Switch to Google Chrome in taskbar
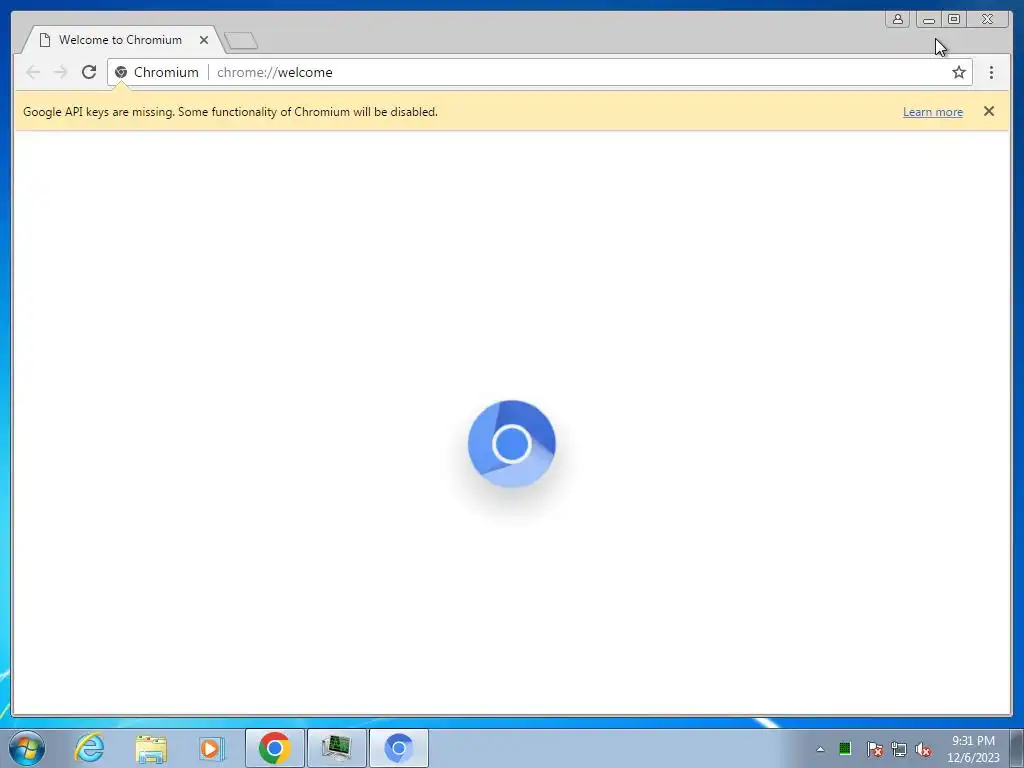 (274, 748)
